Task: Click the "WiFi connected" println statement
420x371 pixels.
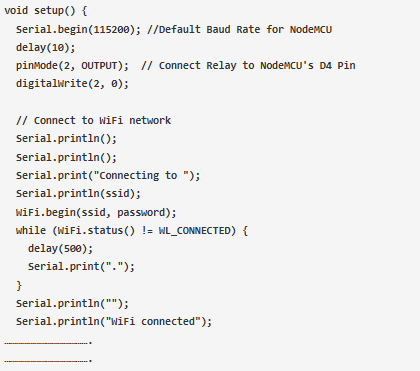Action: pos(114,321)
